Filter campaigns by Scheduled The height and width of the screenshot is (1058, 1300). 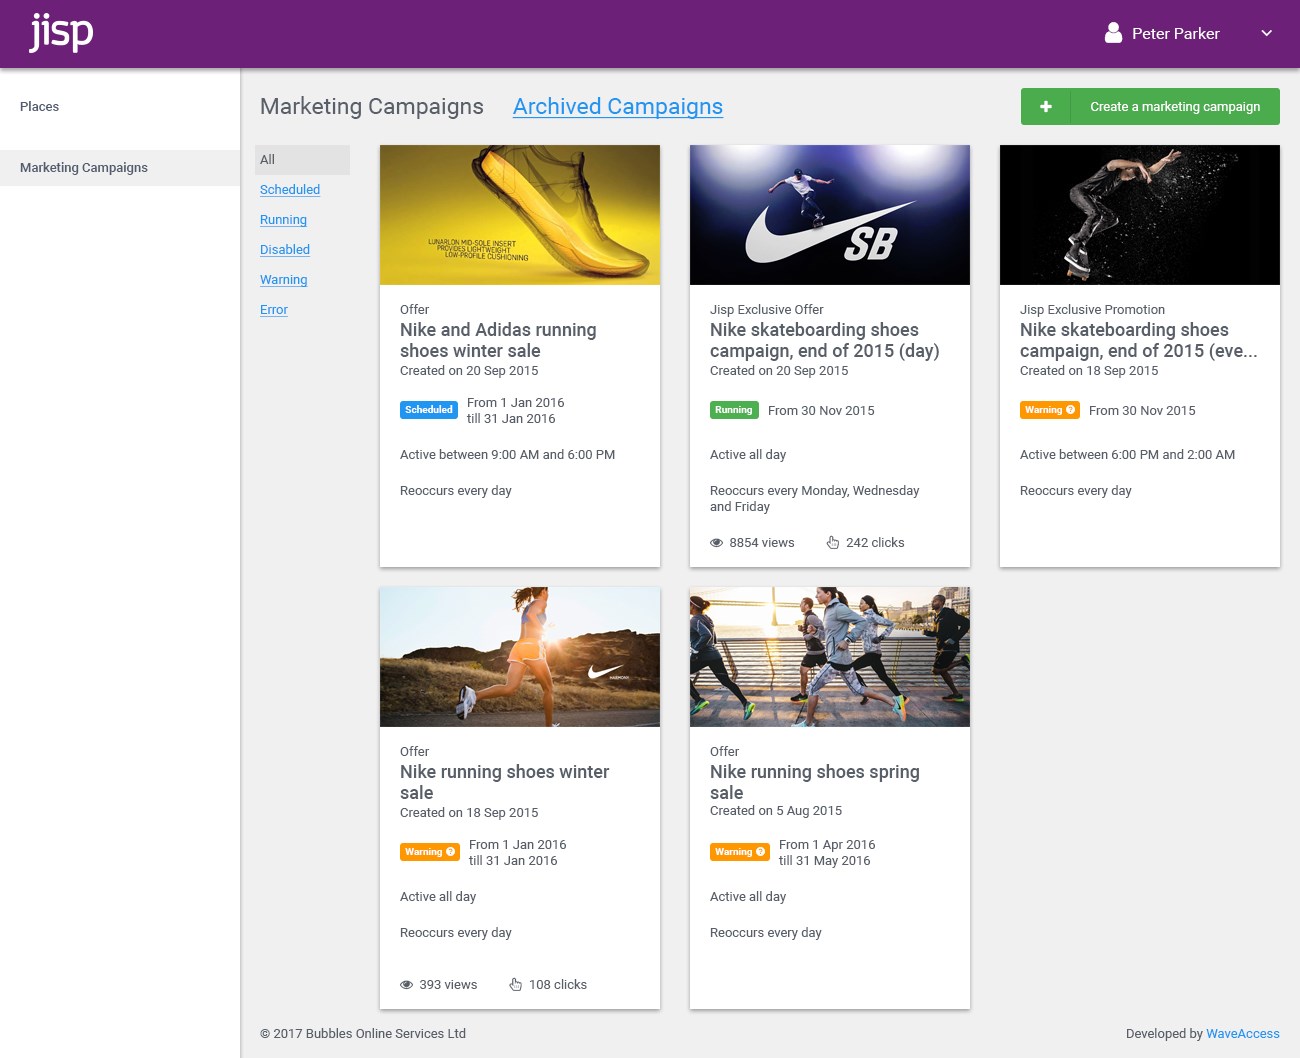coord(290,190)
